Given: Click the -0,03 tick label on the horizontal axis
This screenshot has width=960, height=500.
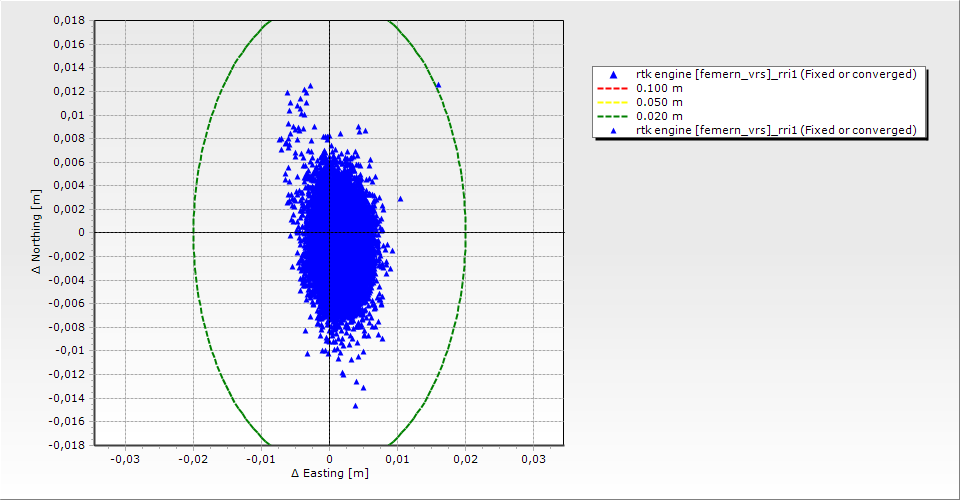Looking at the screenshot, I should tap(124, 458).
